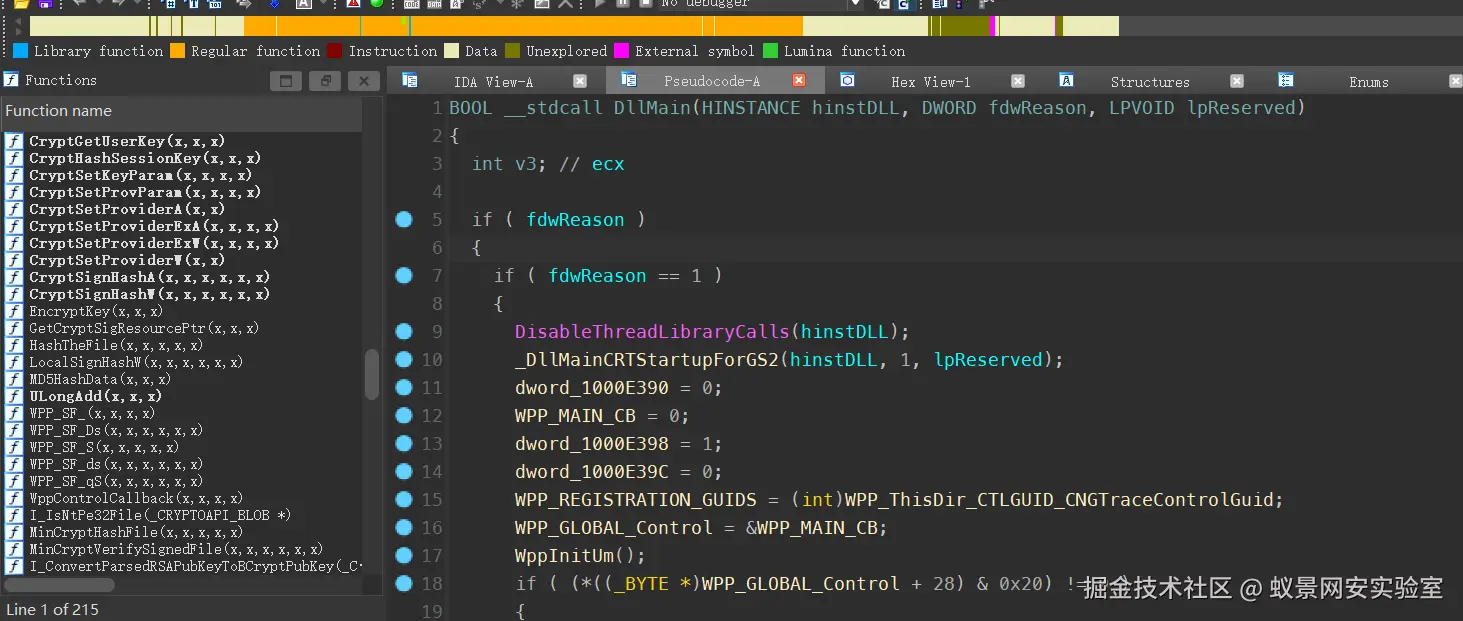This screenshot has width=1463, height=621.
Task: Select LocalSignHashW in the functions list
Action: (136, 363)
